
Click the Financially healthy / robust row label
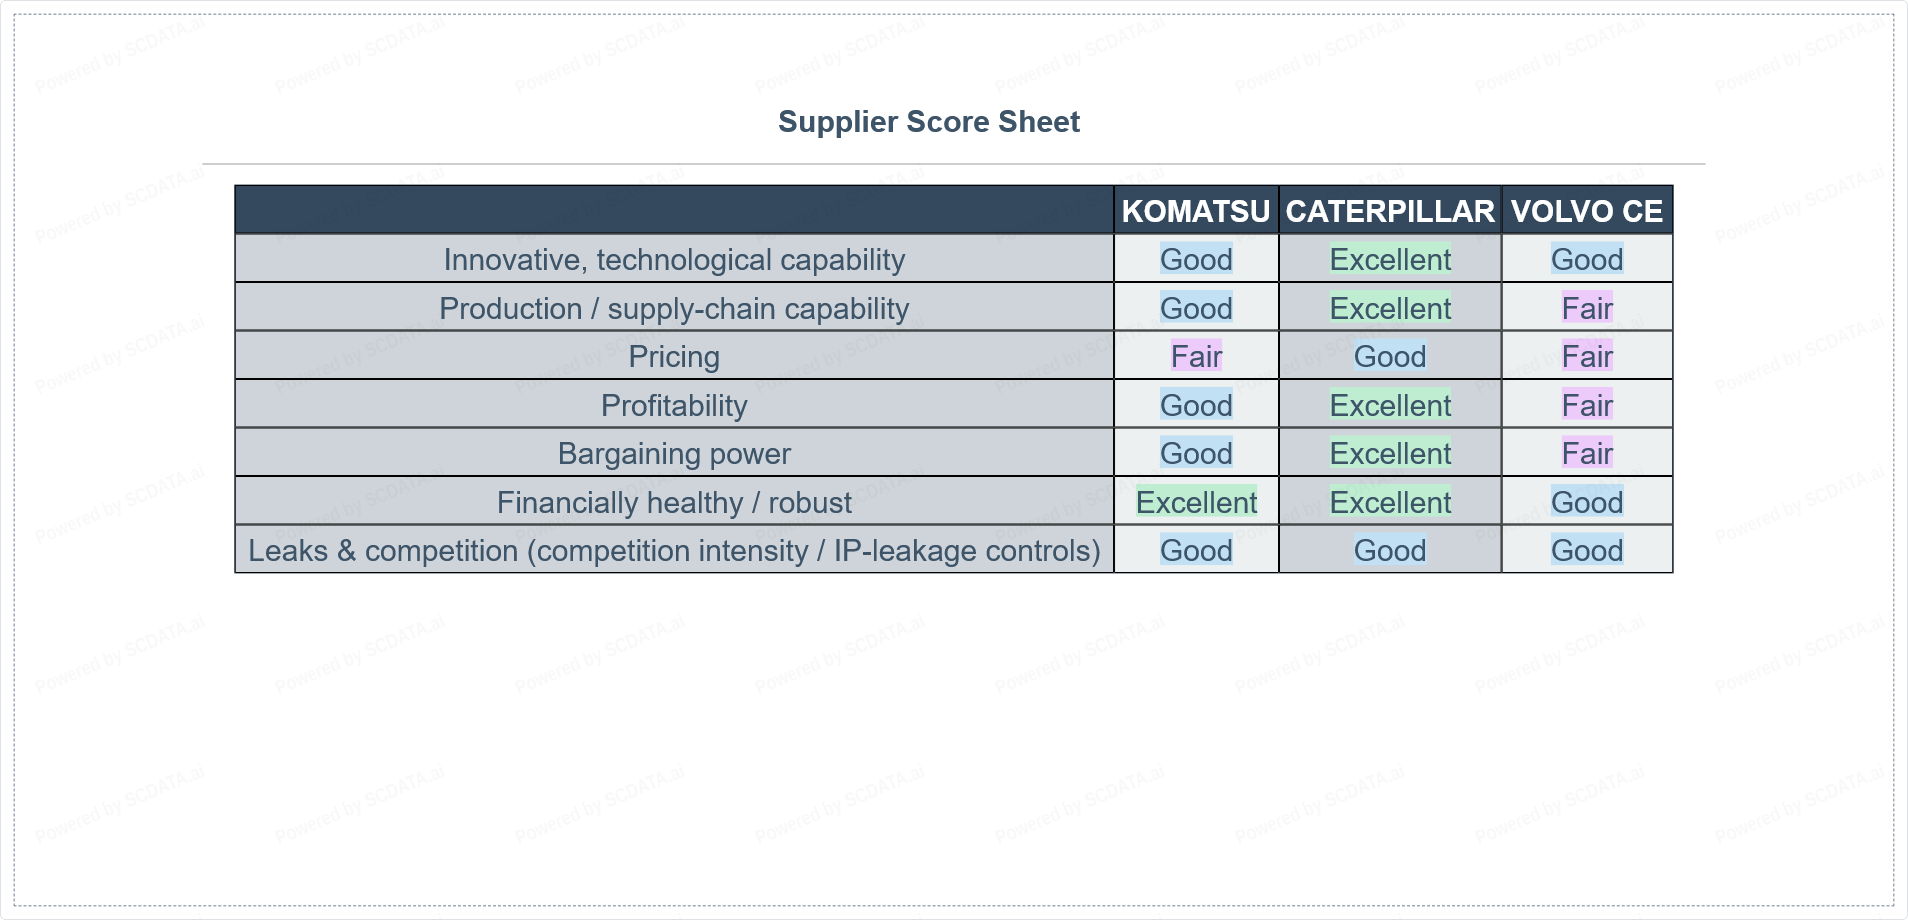pos(674,503)
